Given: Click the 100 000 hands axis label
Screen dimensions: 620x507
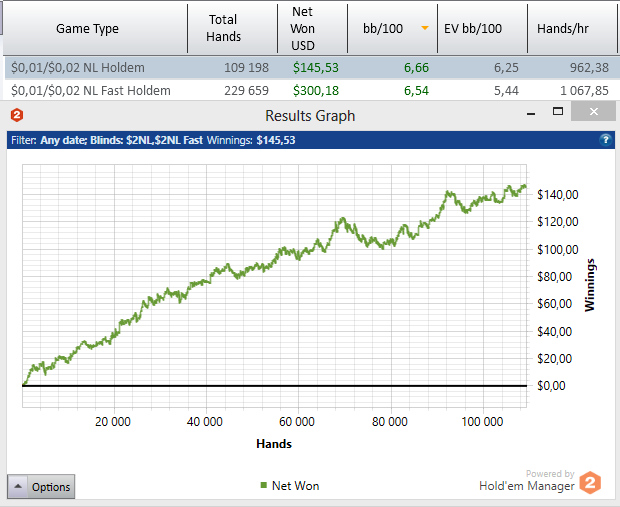Looking at the screenshot, I should point(482,422).
